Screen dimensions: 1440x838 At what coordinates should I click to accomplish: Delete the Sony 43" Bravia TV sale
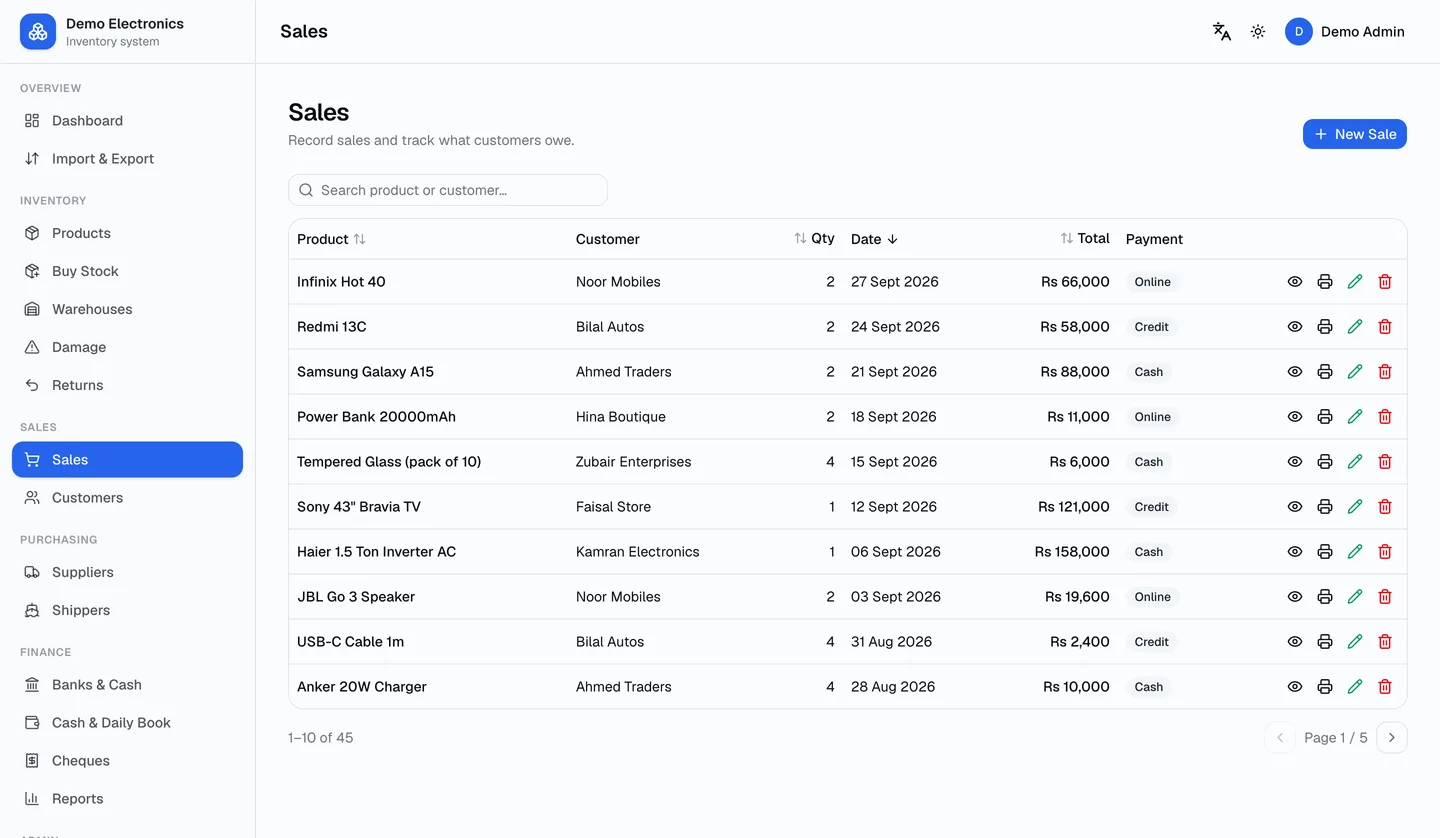[x=1385, y=507]
